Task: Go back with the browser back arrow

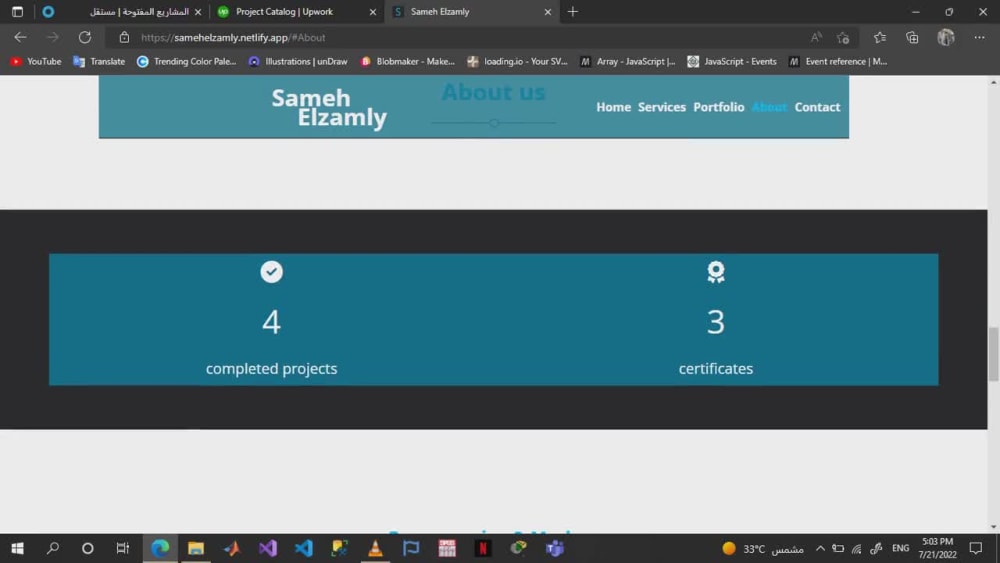Action: click(20, 38)
